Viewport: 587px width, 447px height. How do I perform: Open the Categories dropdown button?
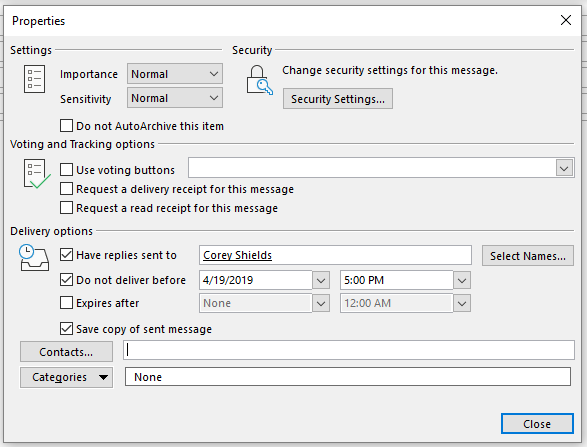click(x=66, y=377)
